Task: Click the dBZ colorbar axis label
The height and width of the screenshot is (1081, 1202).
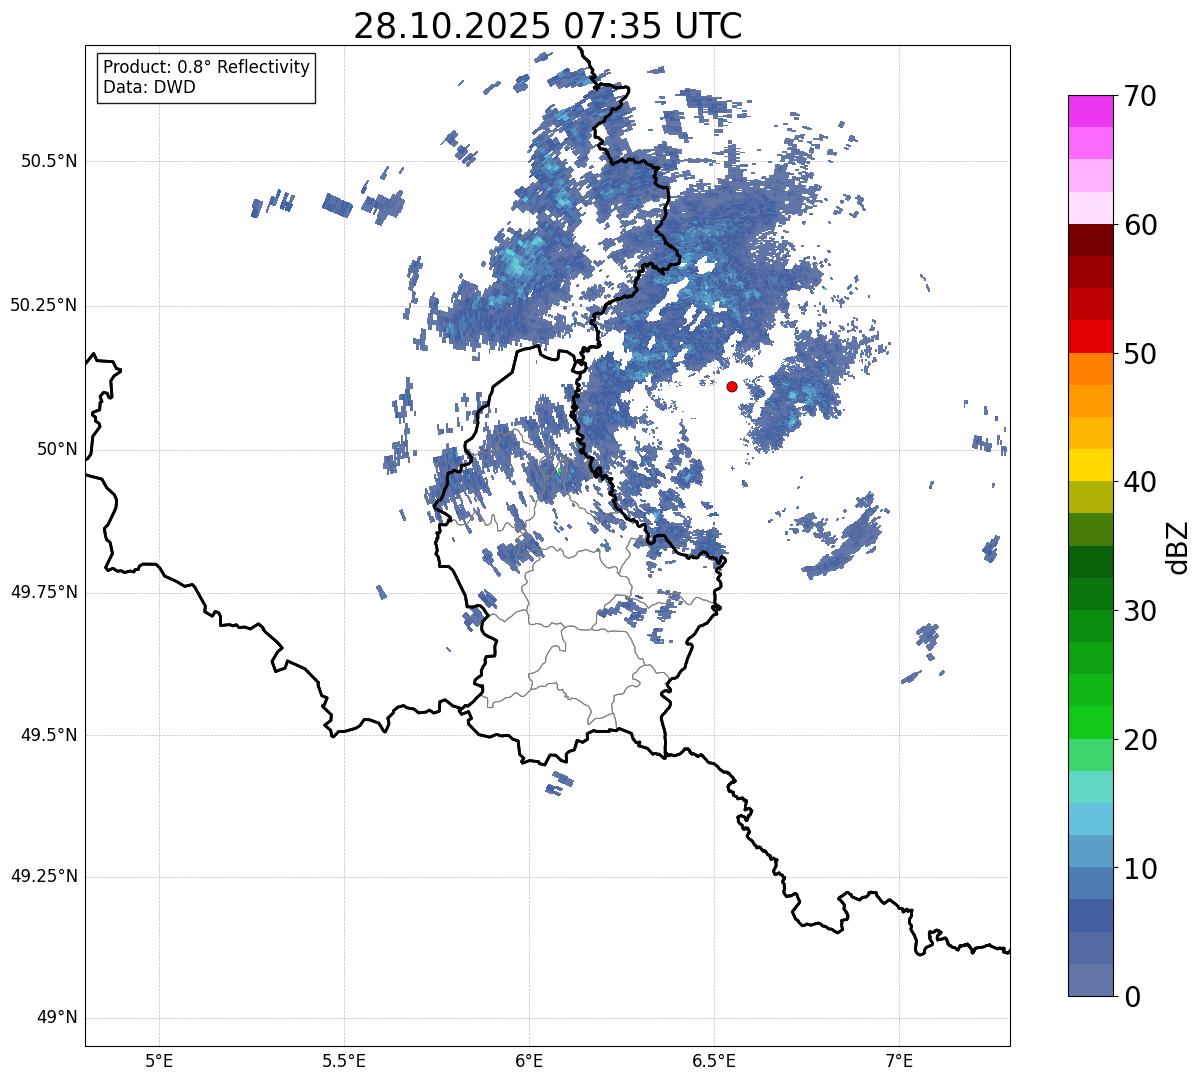Action: tap(1178, 546)
